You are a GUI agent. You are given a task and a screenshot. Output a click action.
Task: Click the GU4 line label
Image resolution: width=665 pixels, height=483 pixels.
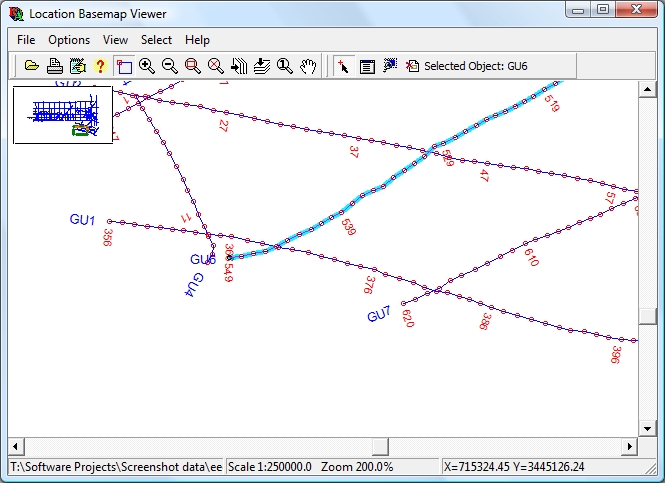point(194,285)
